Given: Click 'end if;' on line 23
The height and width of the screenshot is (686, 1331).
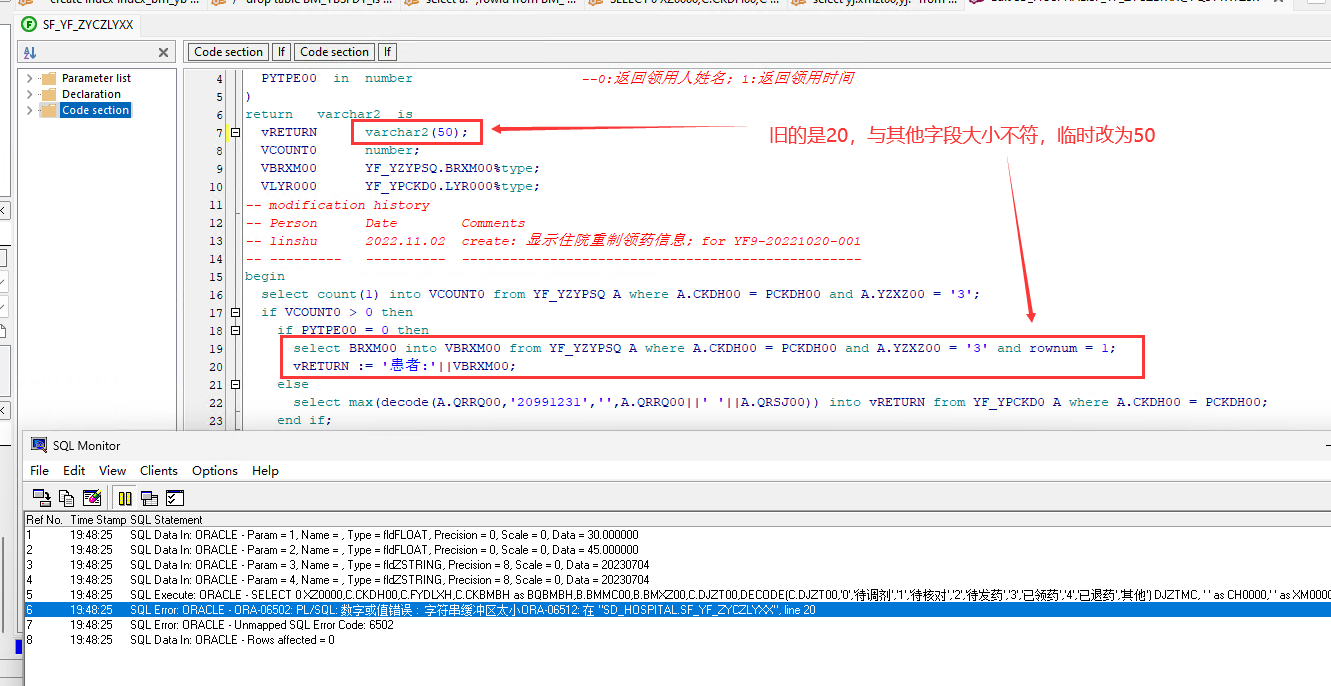Looking at the screenshot, I should click(305, 420).
